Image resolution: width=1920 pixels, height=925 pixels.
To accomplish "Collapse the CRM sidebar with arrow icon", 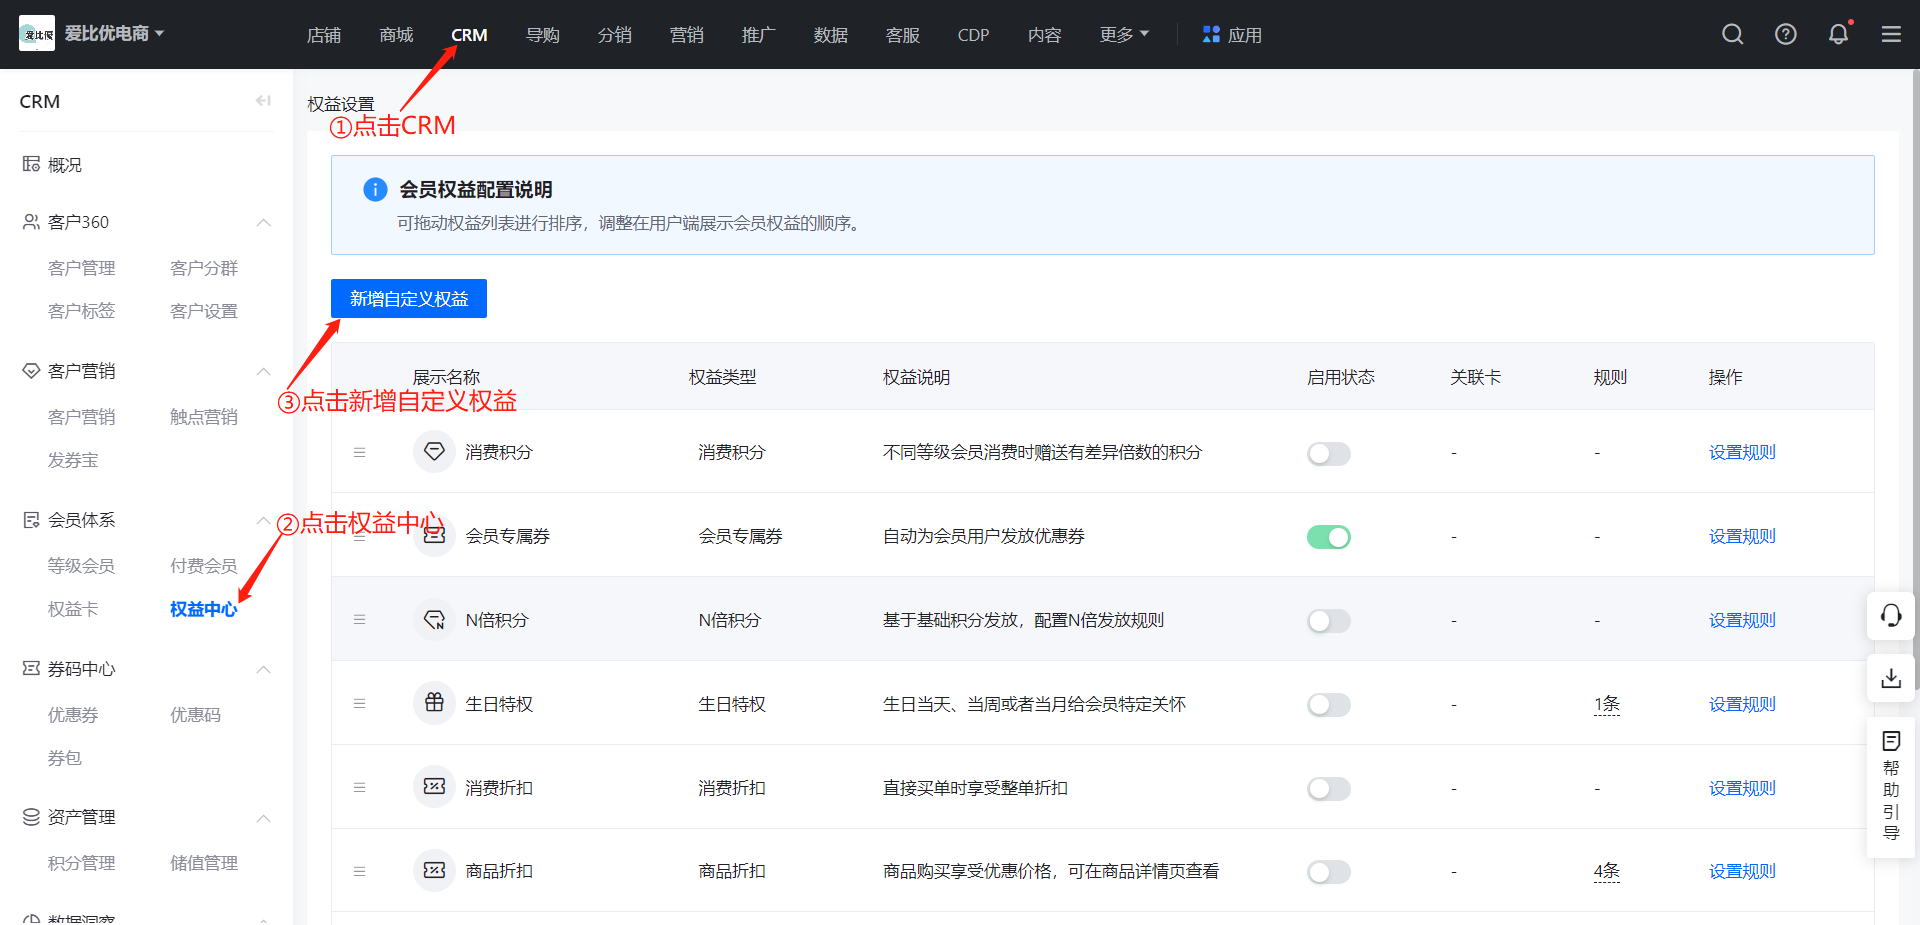I will (x=263, y=100).
